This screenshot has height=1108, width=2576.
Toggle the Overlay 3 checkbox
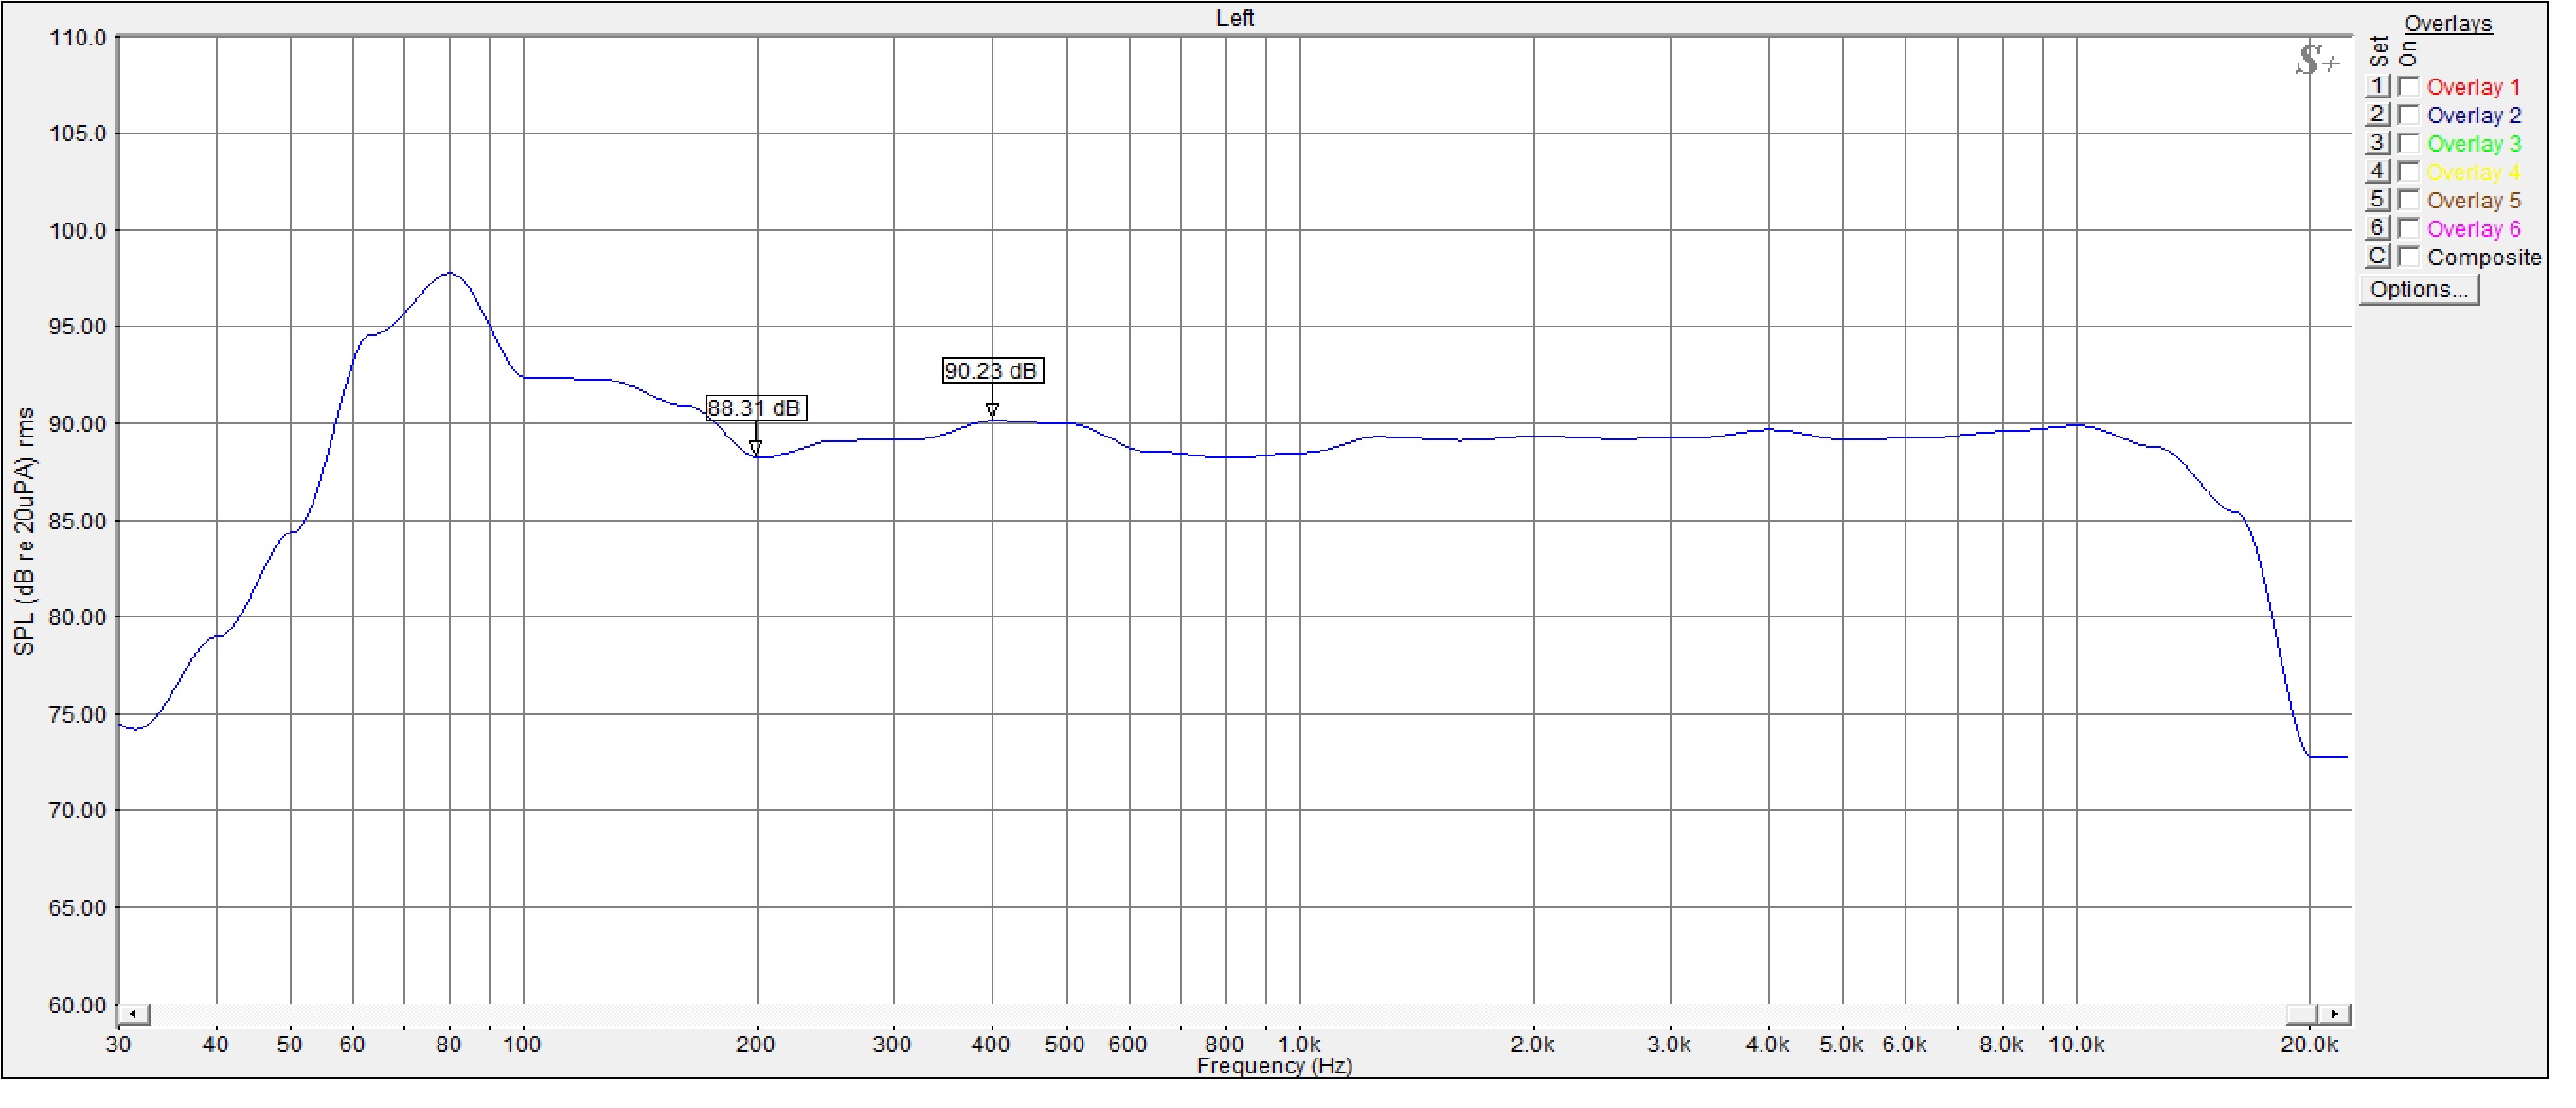point(2408,143)
